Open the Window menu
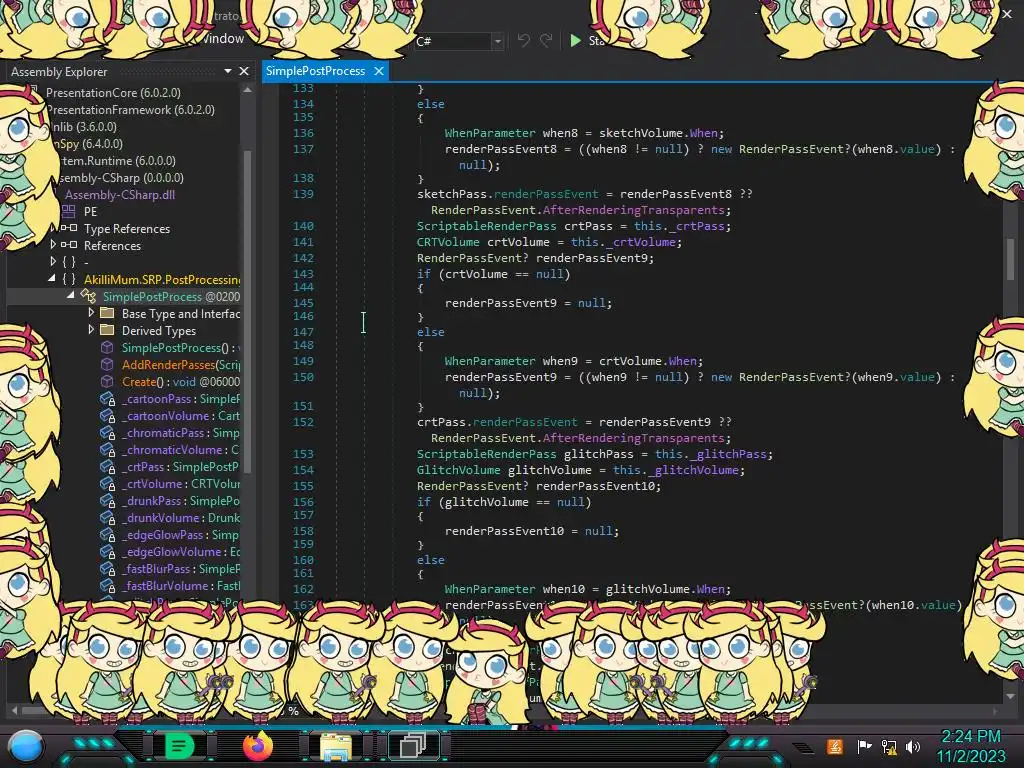This screenshot has height=768, width=1024. [x=222, y=39]
